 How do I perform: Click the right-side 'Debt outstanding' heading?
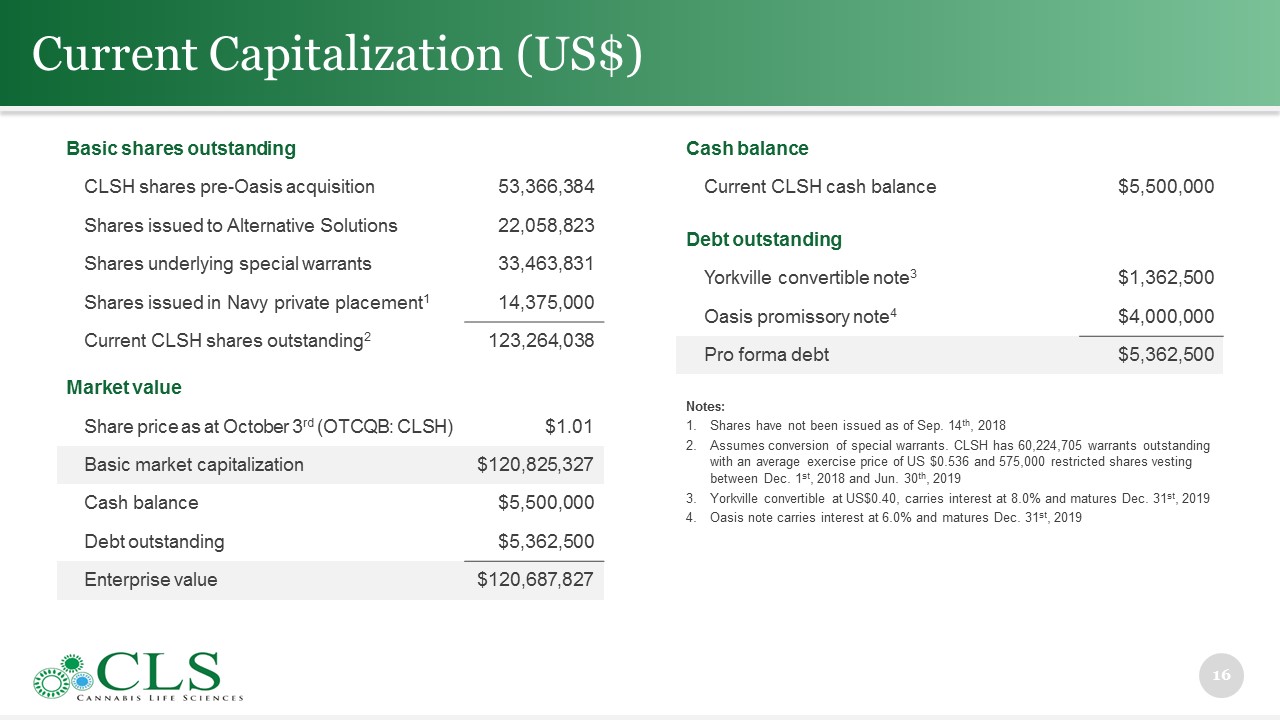(x=764, y=239)
